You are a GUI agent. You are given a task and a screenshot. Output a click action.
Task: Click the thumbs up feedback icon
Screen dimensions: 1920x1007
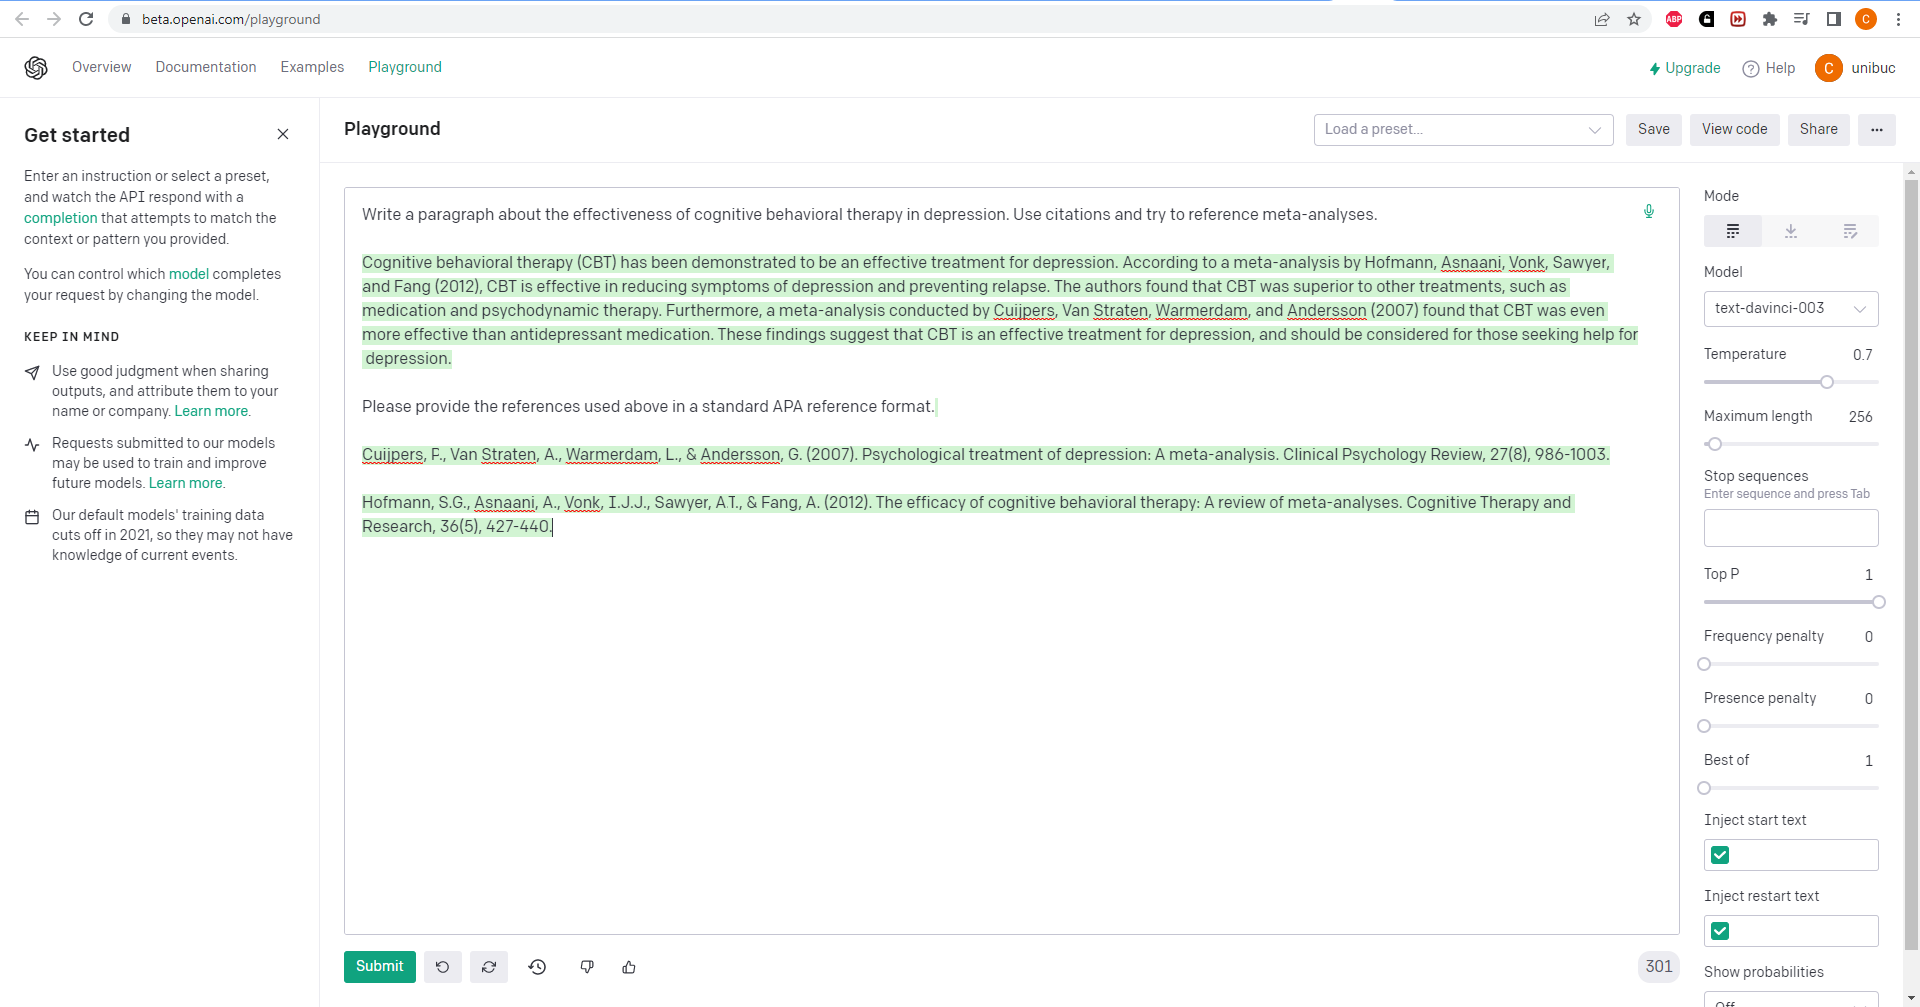tap(629, 967)
